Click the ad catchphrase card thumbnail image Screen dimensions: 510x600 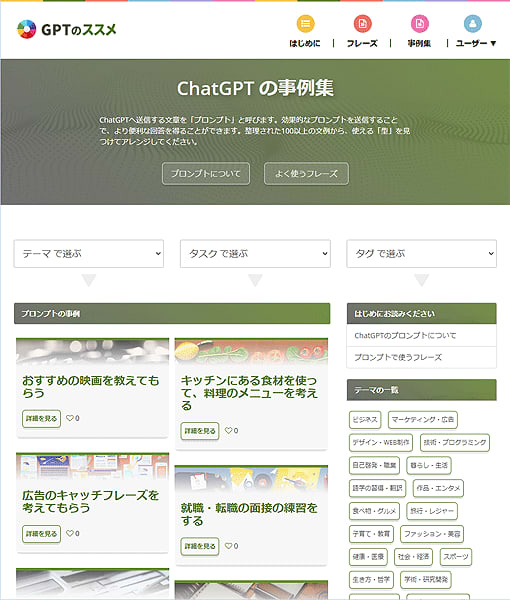(x=92, y=467)
